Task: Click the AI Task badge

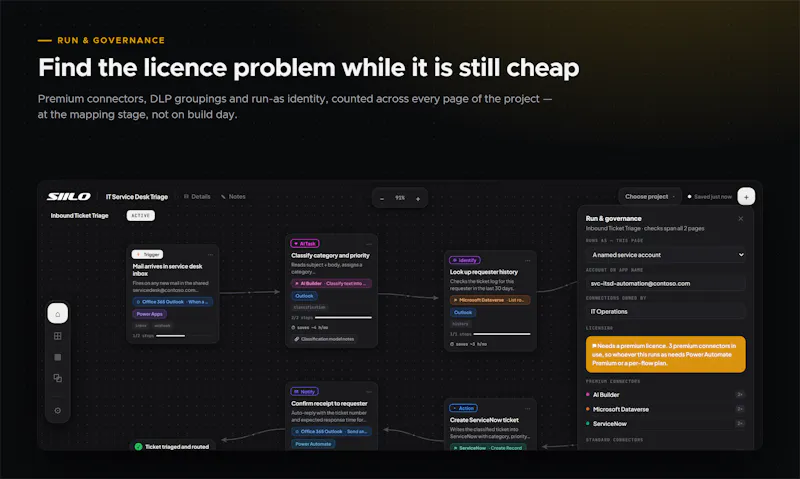Action: point(305,244)
